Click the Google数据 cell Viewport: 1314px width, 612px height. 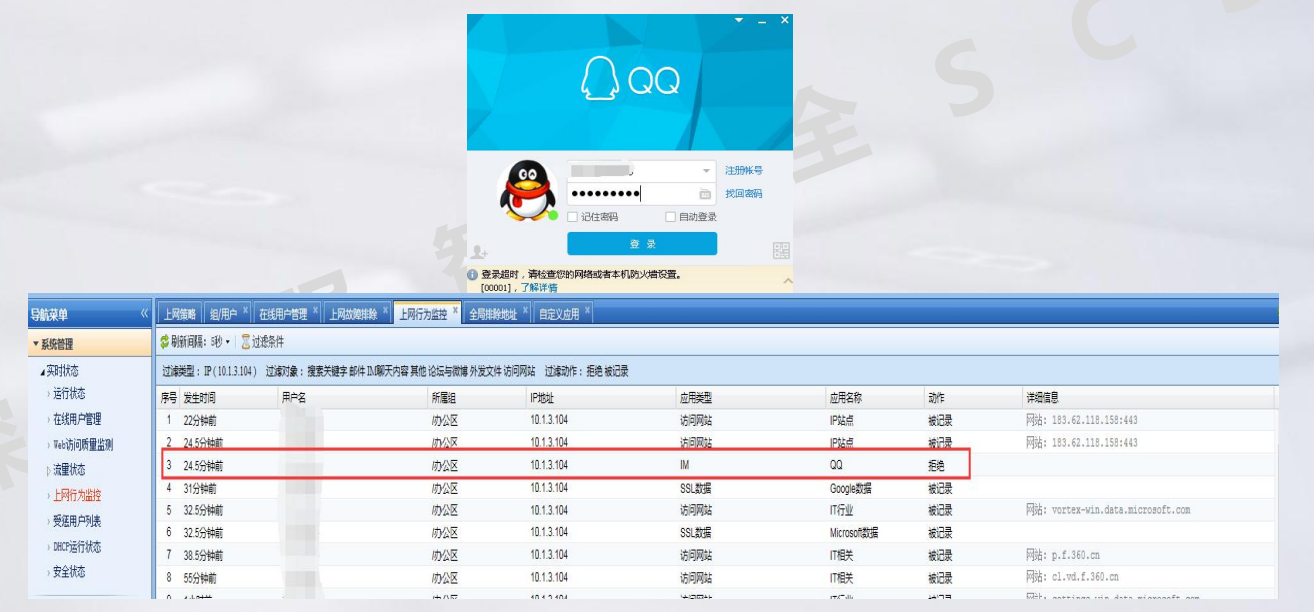851,489
